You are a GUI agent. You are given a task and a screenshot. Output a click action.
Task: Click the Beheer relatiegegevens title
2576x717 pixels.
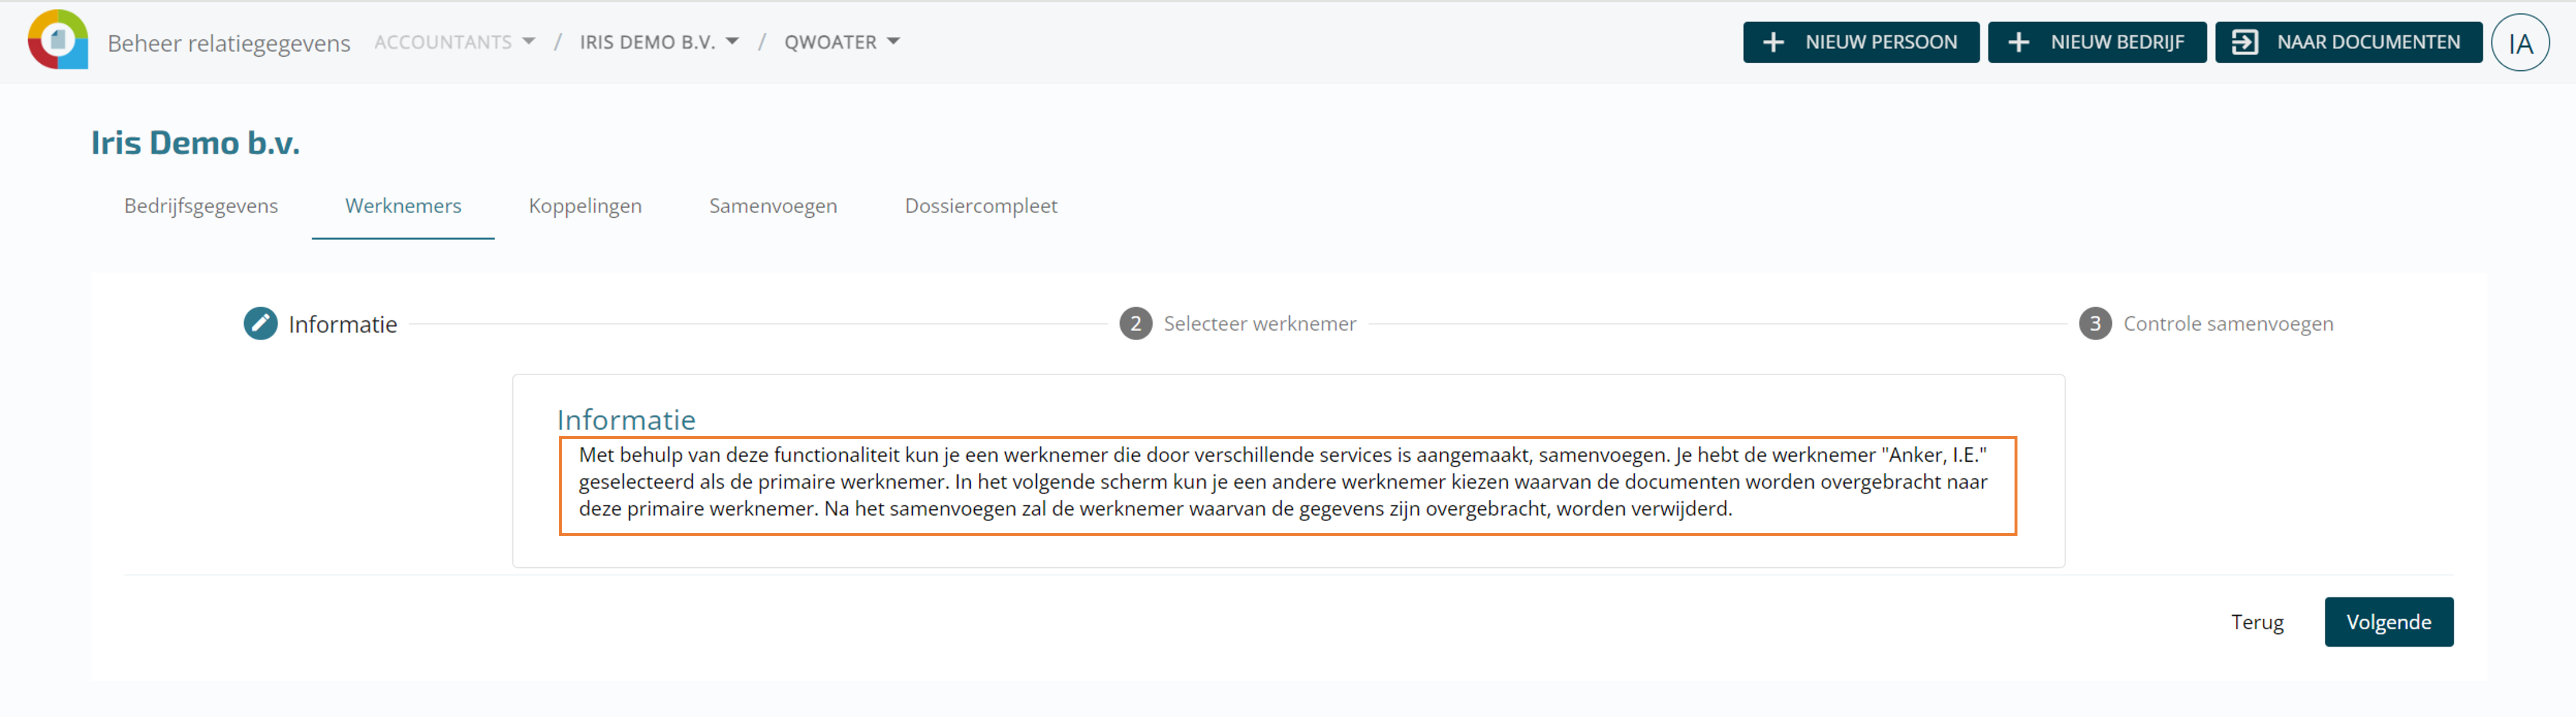(x=229, y=43)
